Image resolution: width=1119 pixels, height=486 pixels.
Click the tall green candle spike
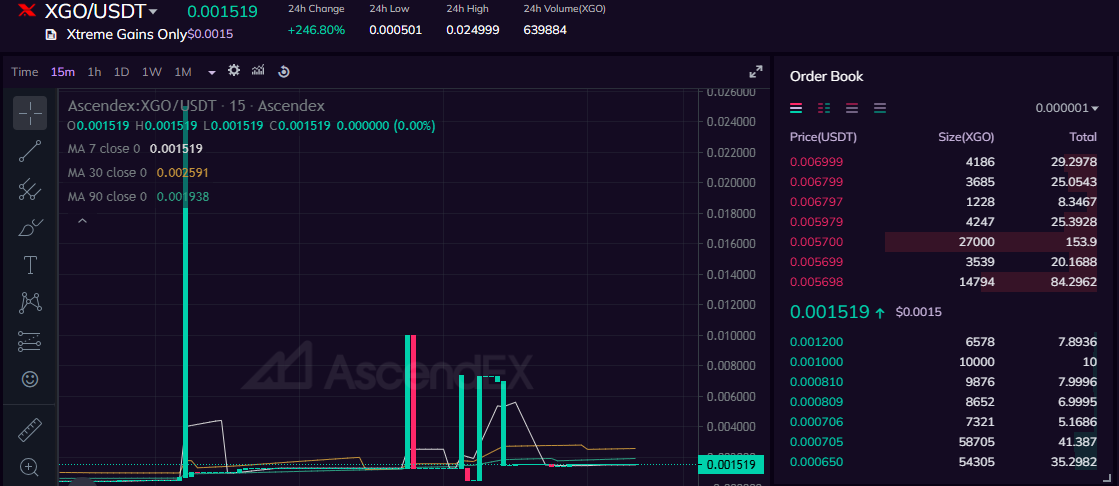click(185, 292)
